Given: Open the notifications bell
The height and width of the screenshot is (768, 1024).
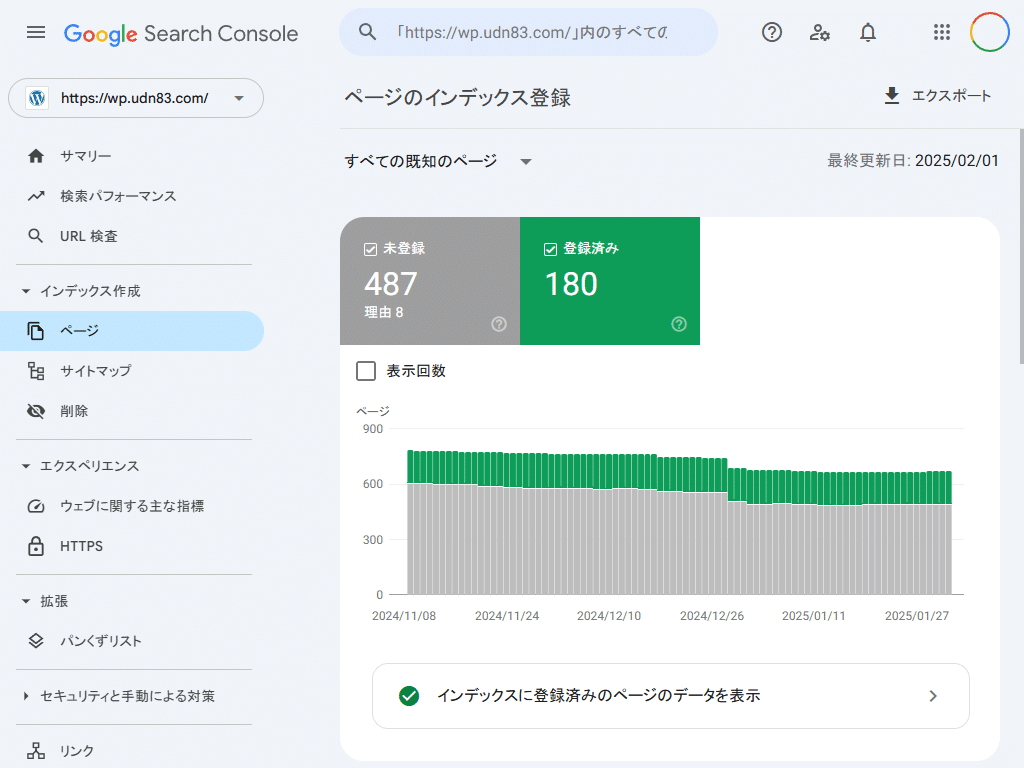Looking at the screenshot, I should 868,32.
